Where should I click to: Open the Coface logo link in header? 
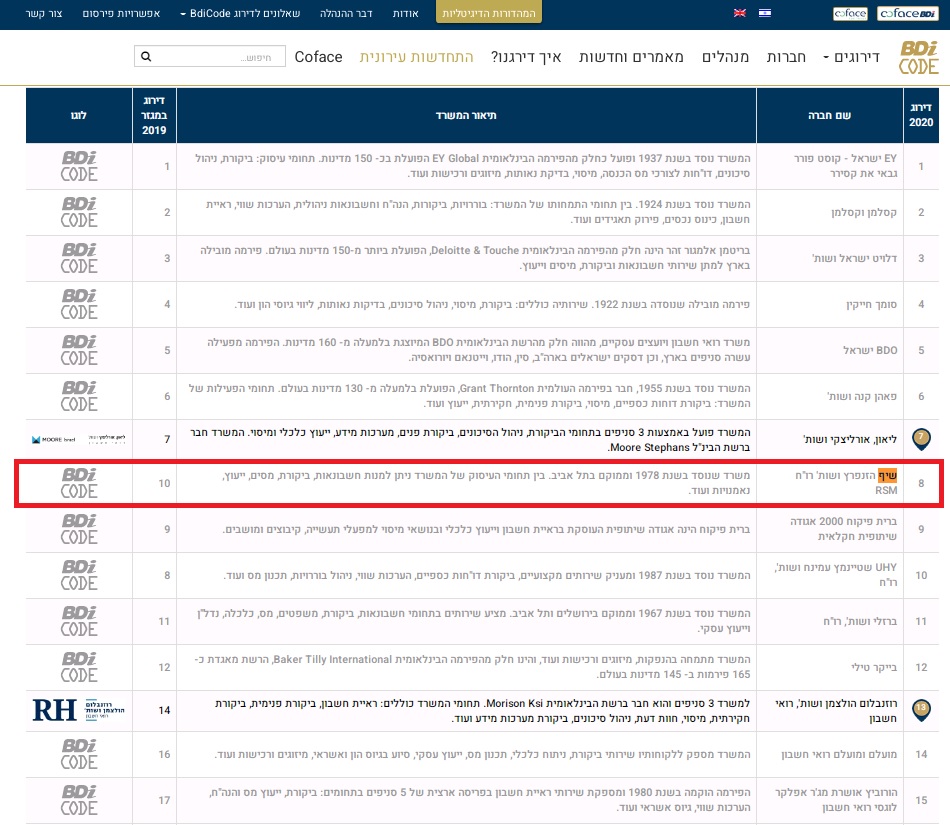click(850, 13)
